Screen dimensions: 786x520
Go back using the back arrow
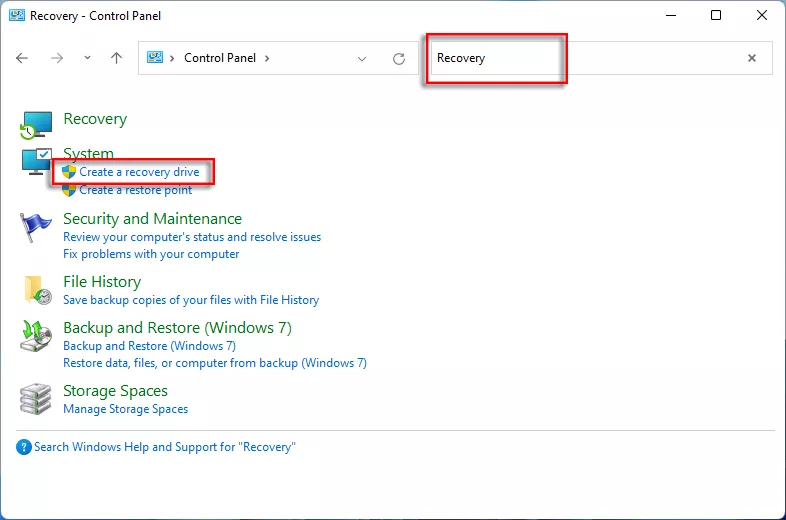[x=22, y=58]
